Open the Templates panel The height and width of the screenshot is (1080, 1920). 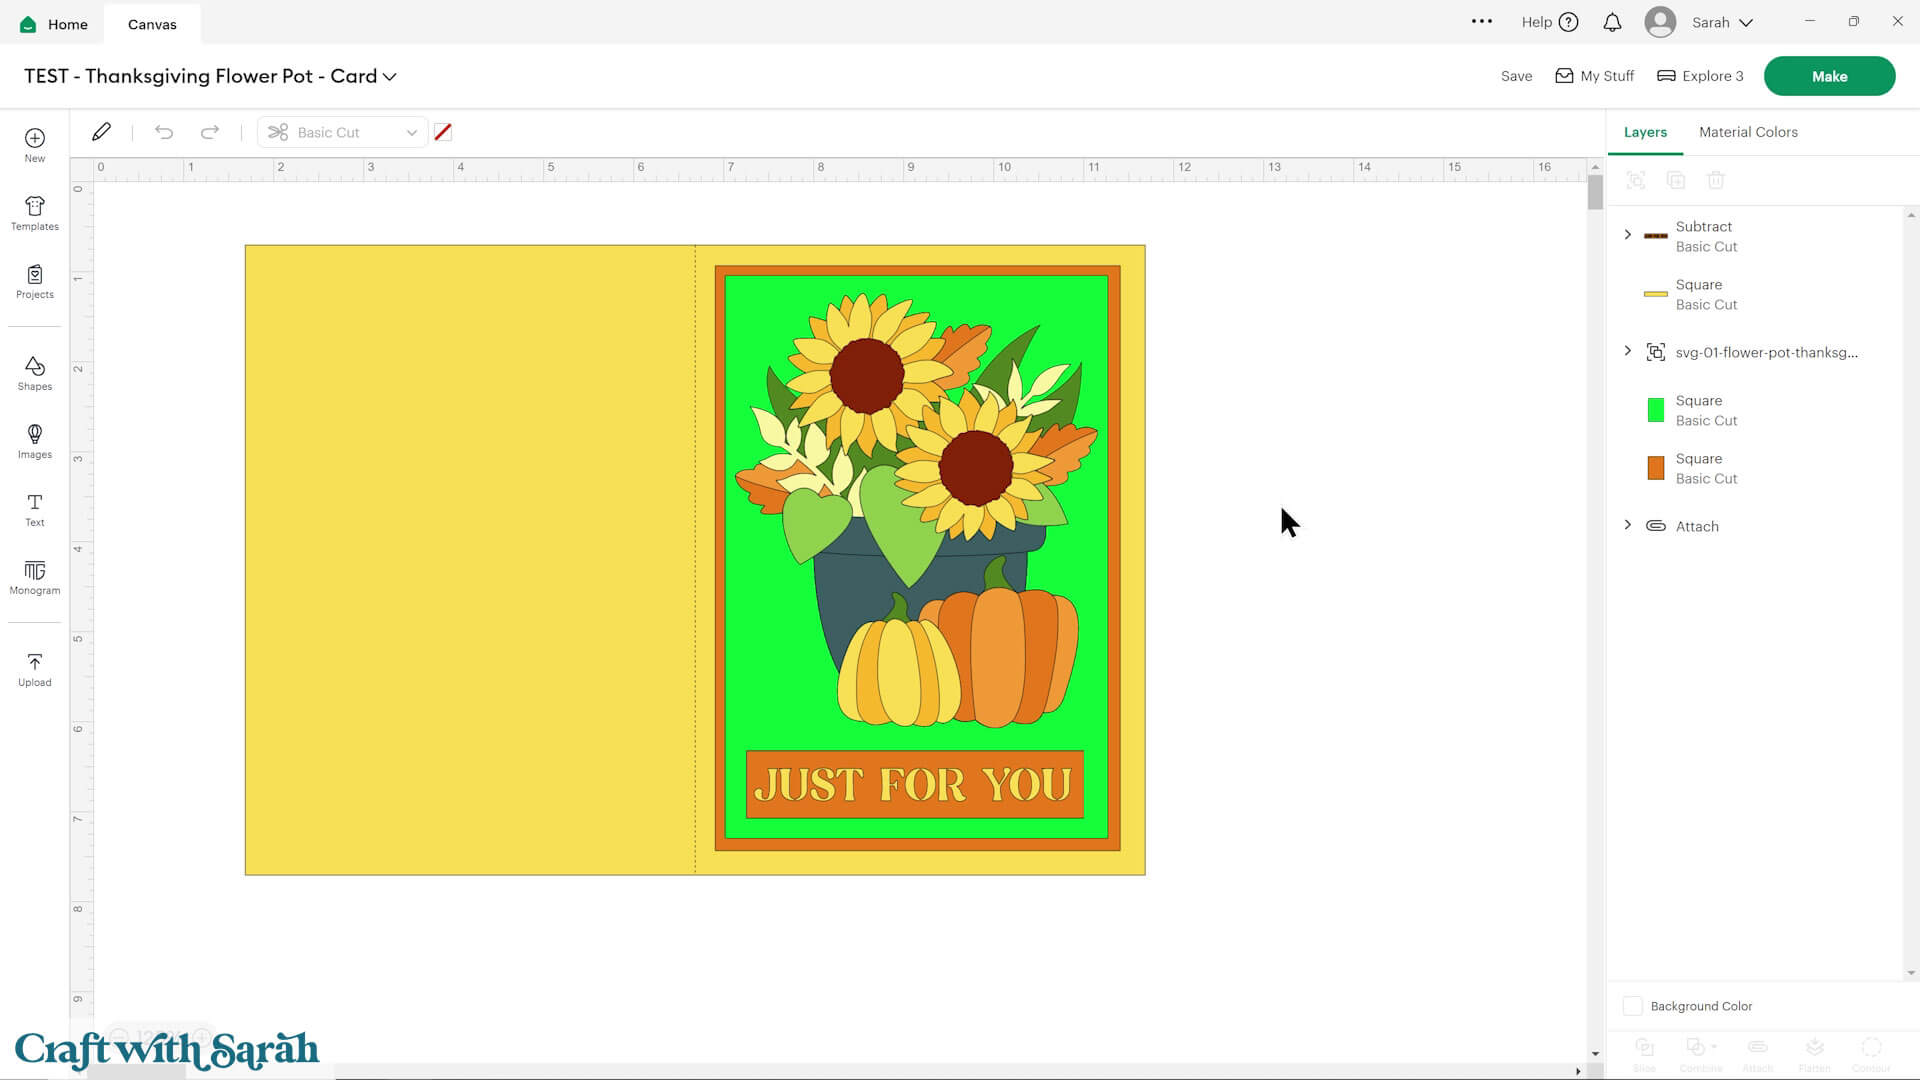(35, 213)
